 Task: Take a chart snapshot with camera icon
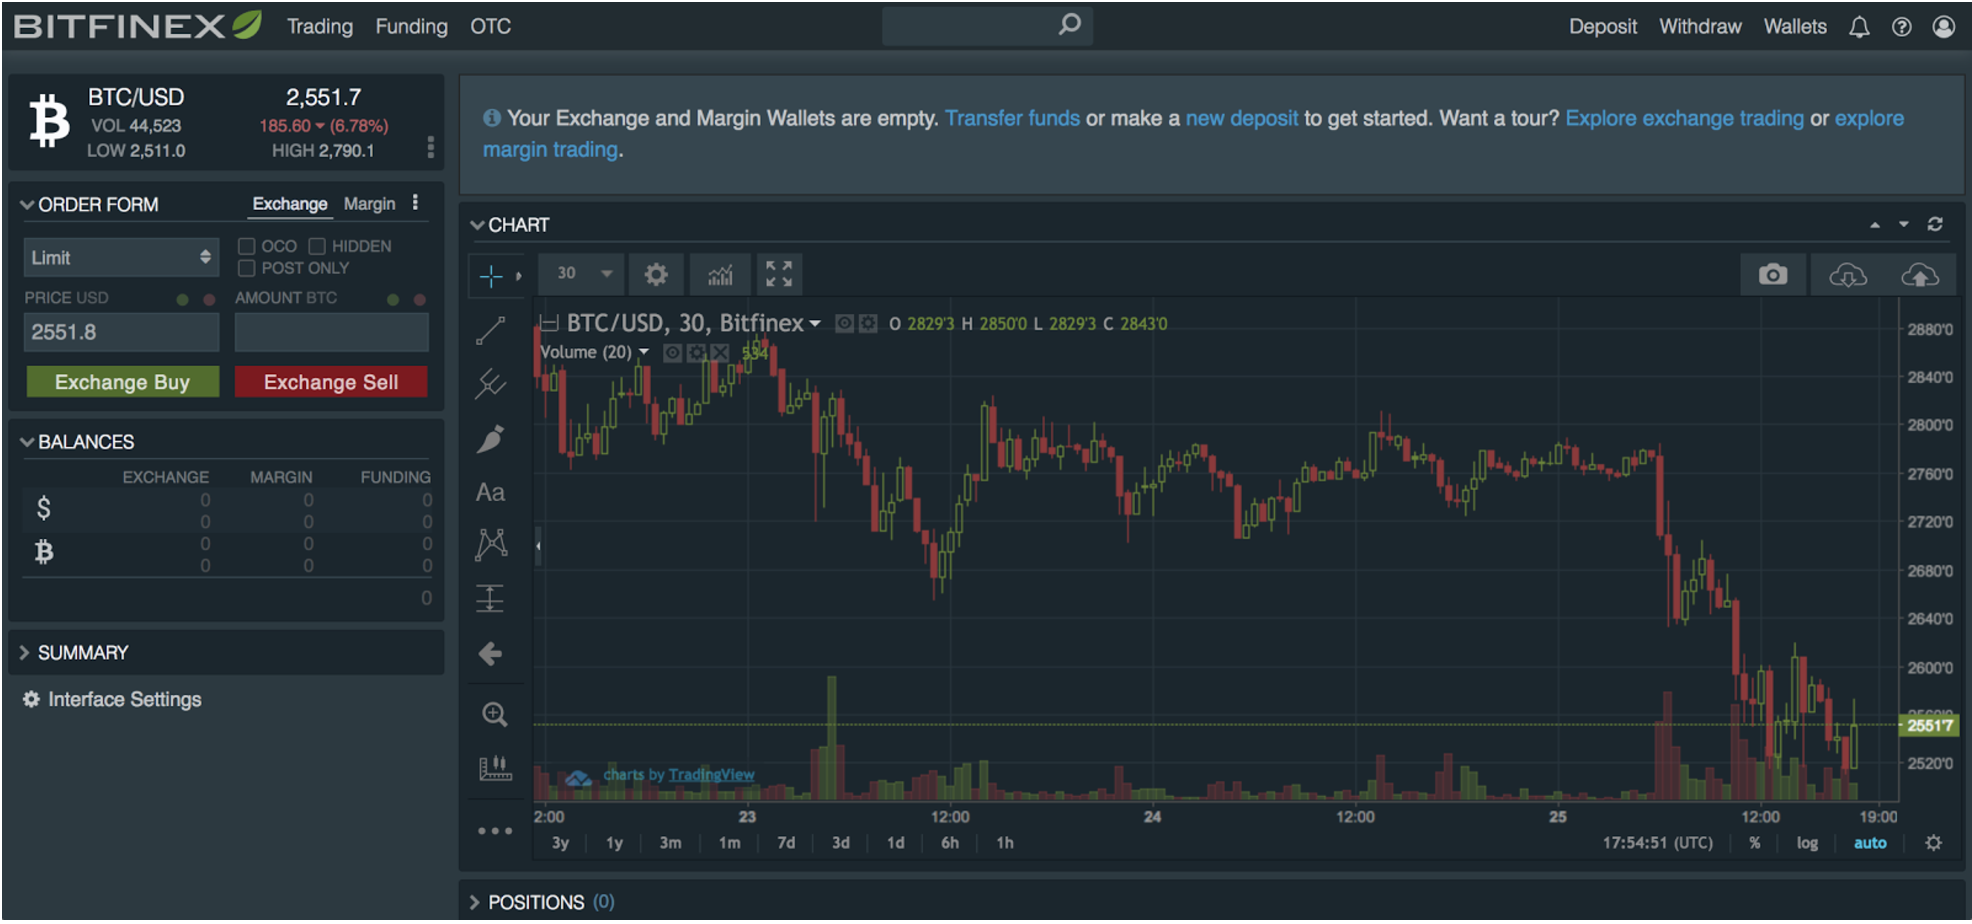[1773, 274]
